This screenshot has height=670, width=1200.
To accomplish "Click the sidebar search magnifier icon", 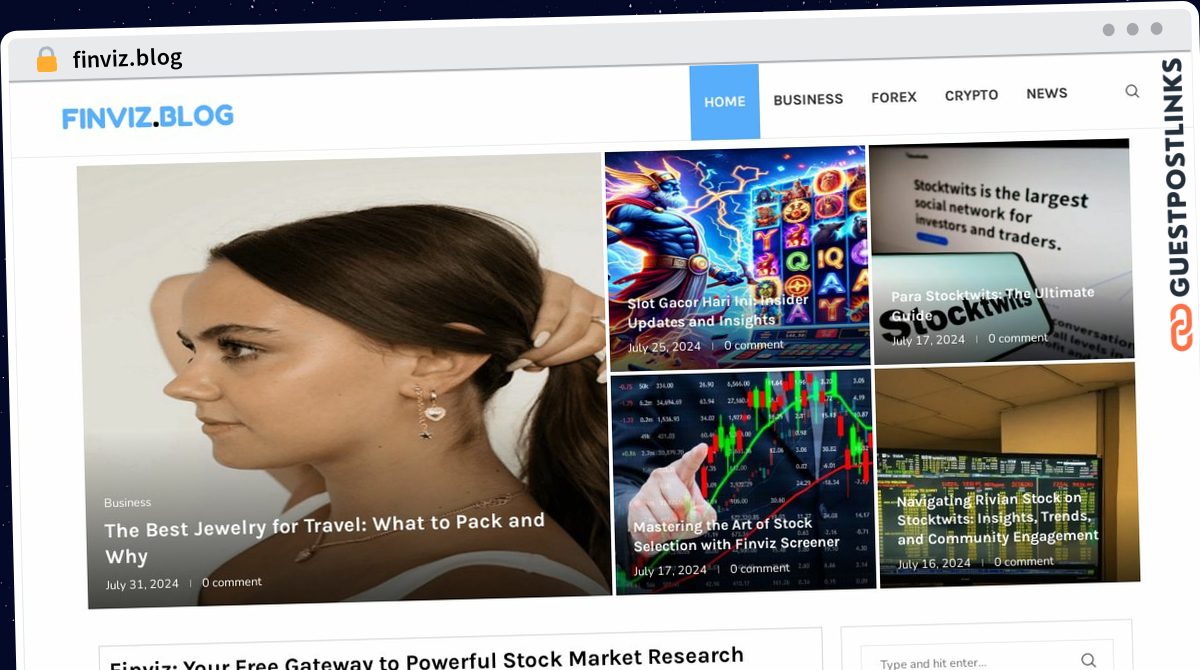I will (x=1088, y=660).
